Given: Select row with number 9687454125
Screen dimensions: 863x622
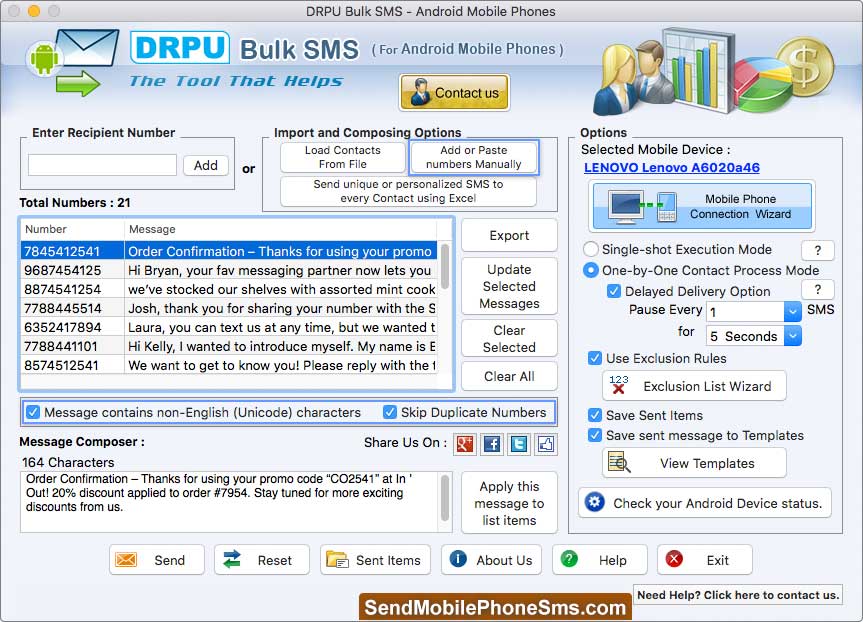Looking at the screenshot, I should [x=229, y=270].
